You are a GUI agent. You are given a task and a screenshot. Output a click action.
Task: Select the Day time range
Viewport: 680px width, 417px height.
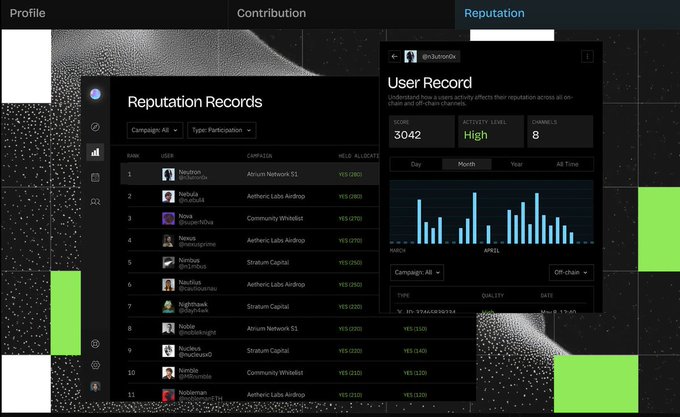click(416, 164)
